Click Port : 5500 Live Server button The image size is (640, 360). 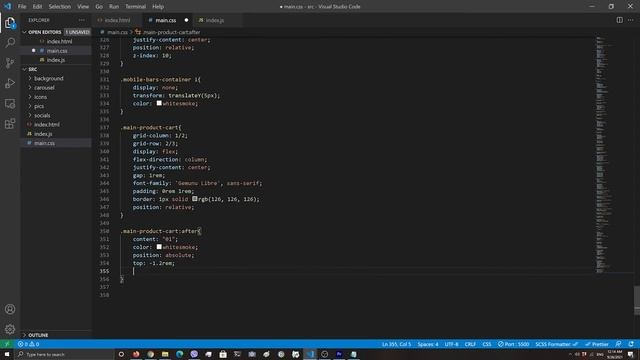(x=513, y=344)
